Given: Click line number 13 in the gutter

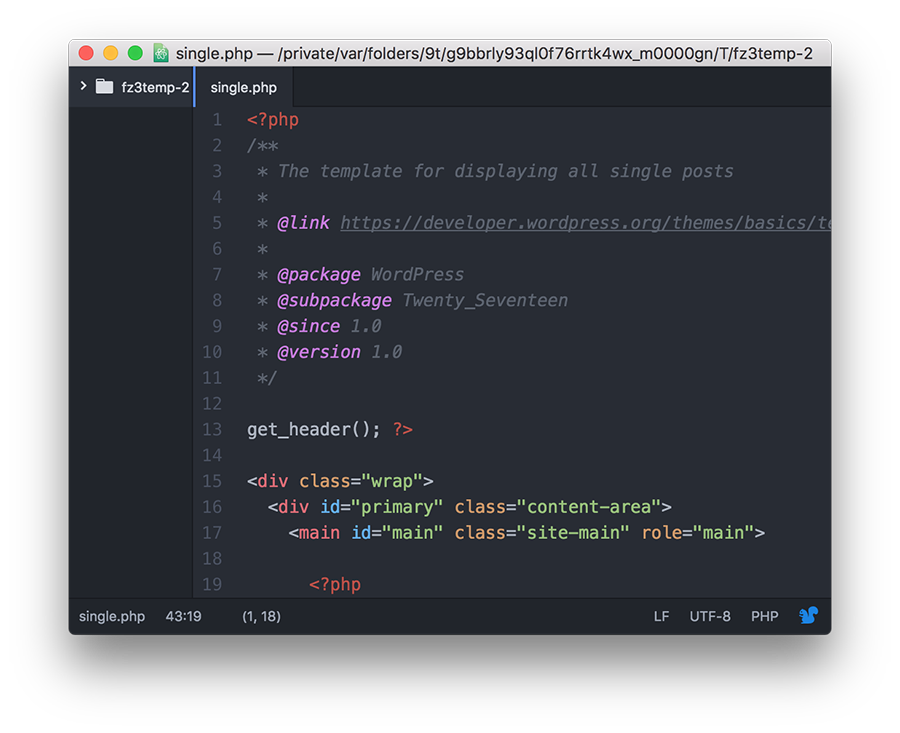Looking at the screenshot, I should click(212, 429).
